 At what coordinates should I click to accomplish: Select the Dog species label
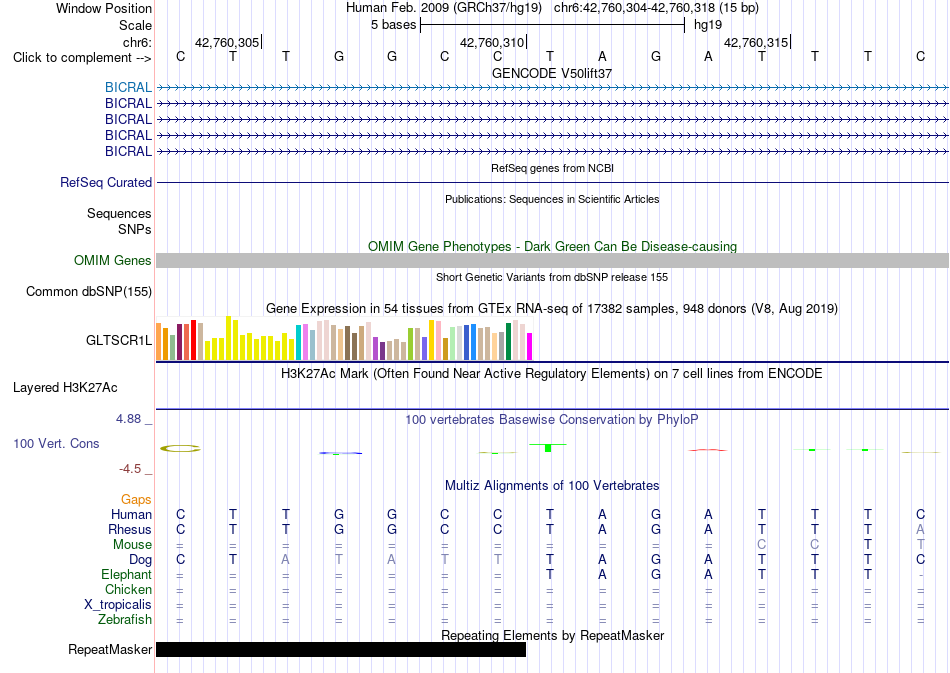pyautogui.click(x=141, y=559)
